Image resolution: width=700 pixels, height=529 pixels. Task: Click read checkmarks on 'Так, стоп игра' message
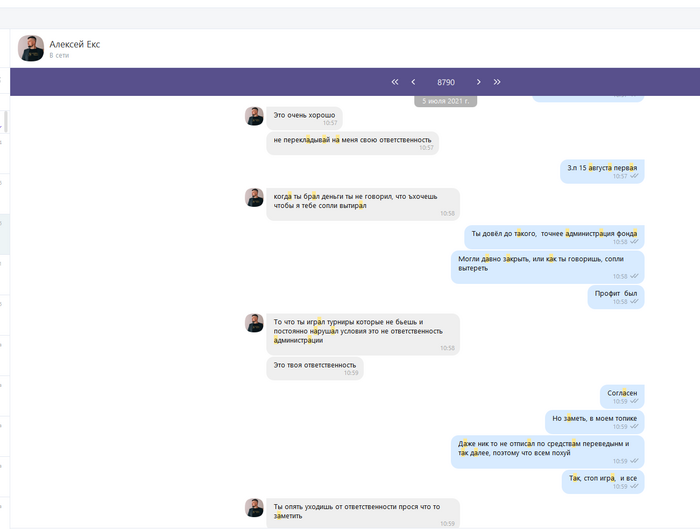[x=634, y=487]
